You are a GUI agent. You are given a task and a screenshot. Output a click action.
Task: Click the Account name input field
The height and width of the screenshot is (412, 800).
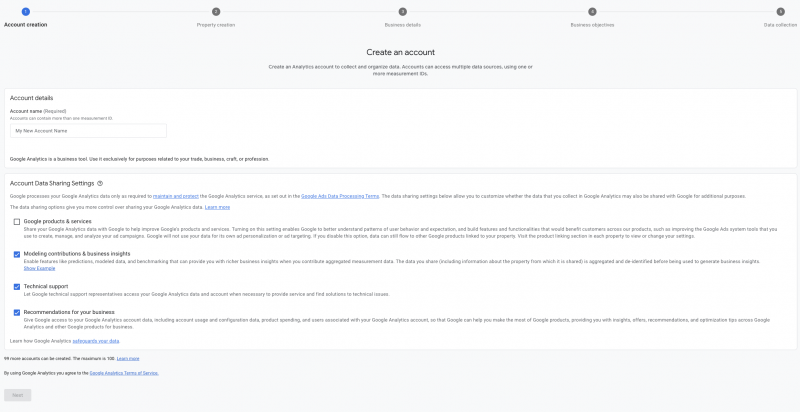coord(88,130)
